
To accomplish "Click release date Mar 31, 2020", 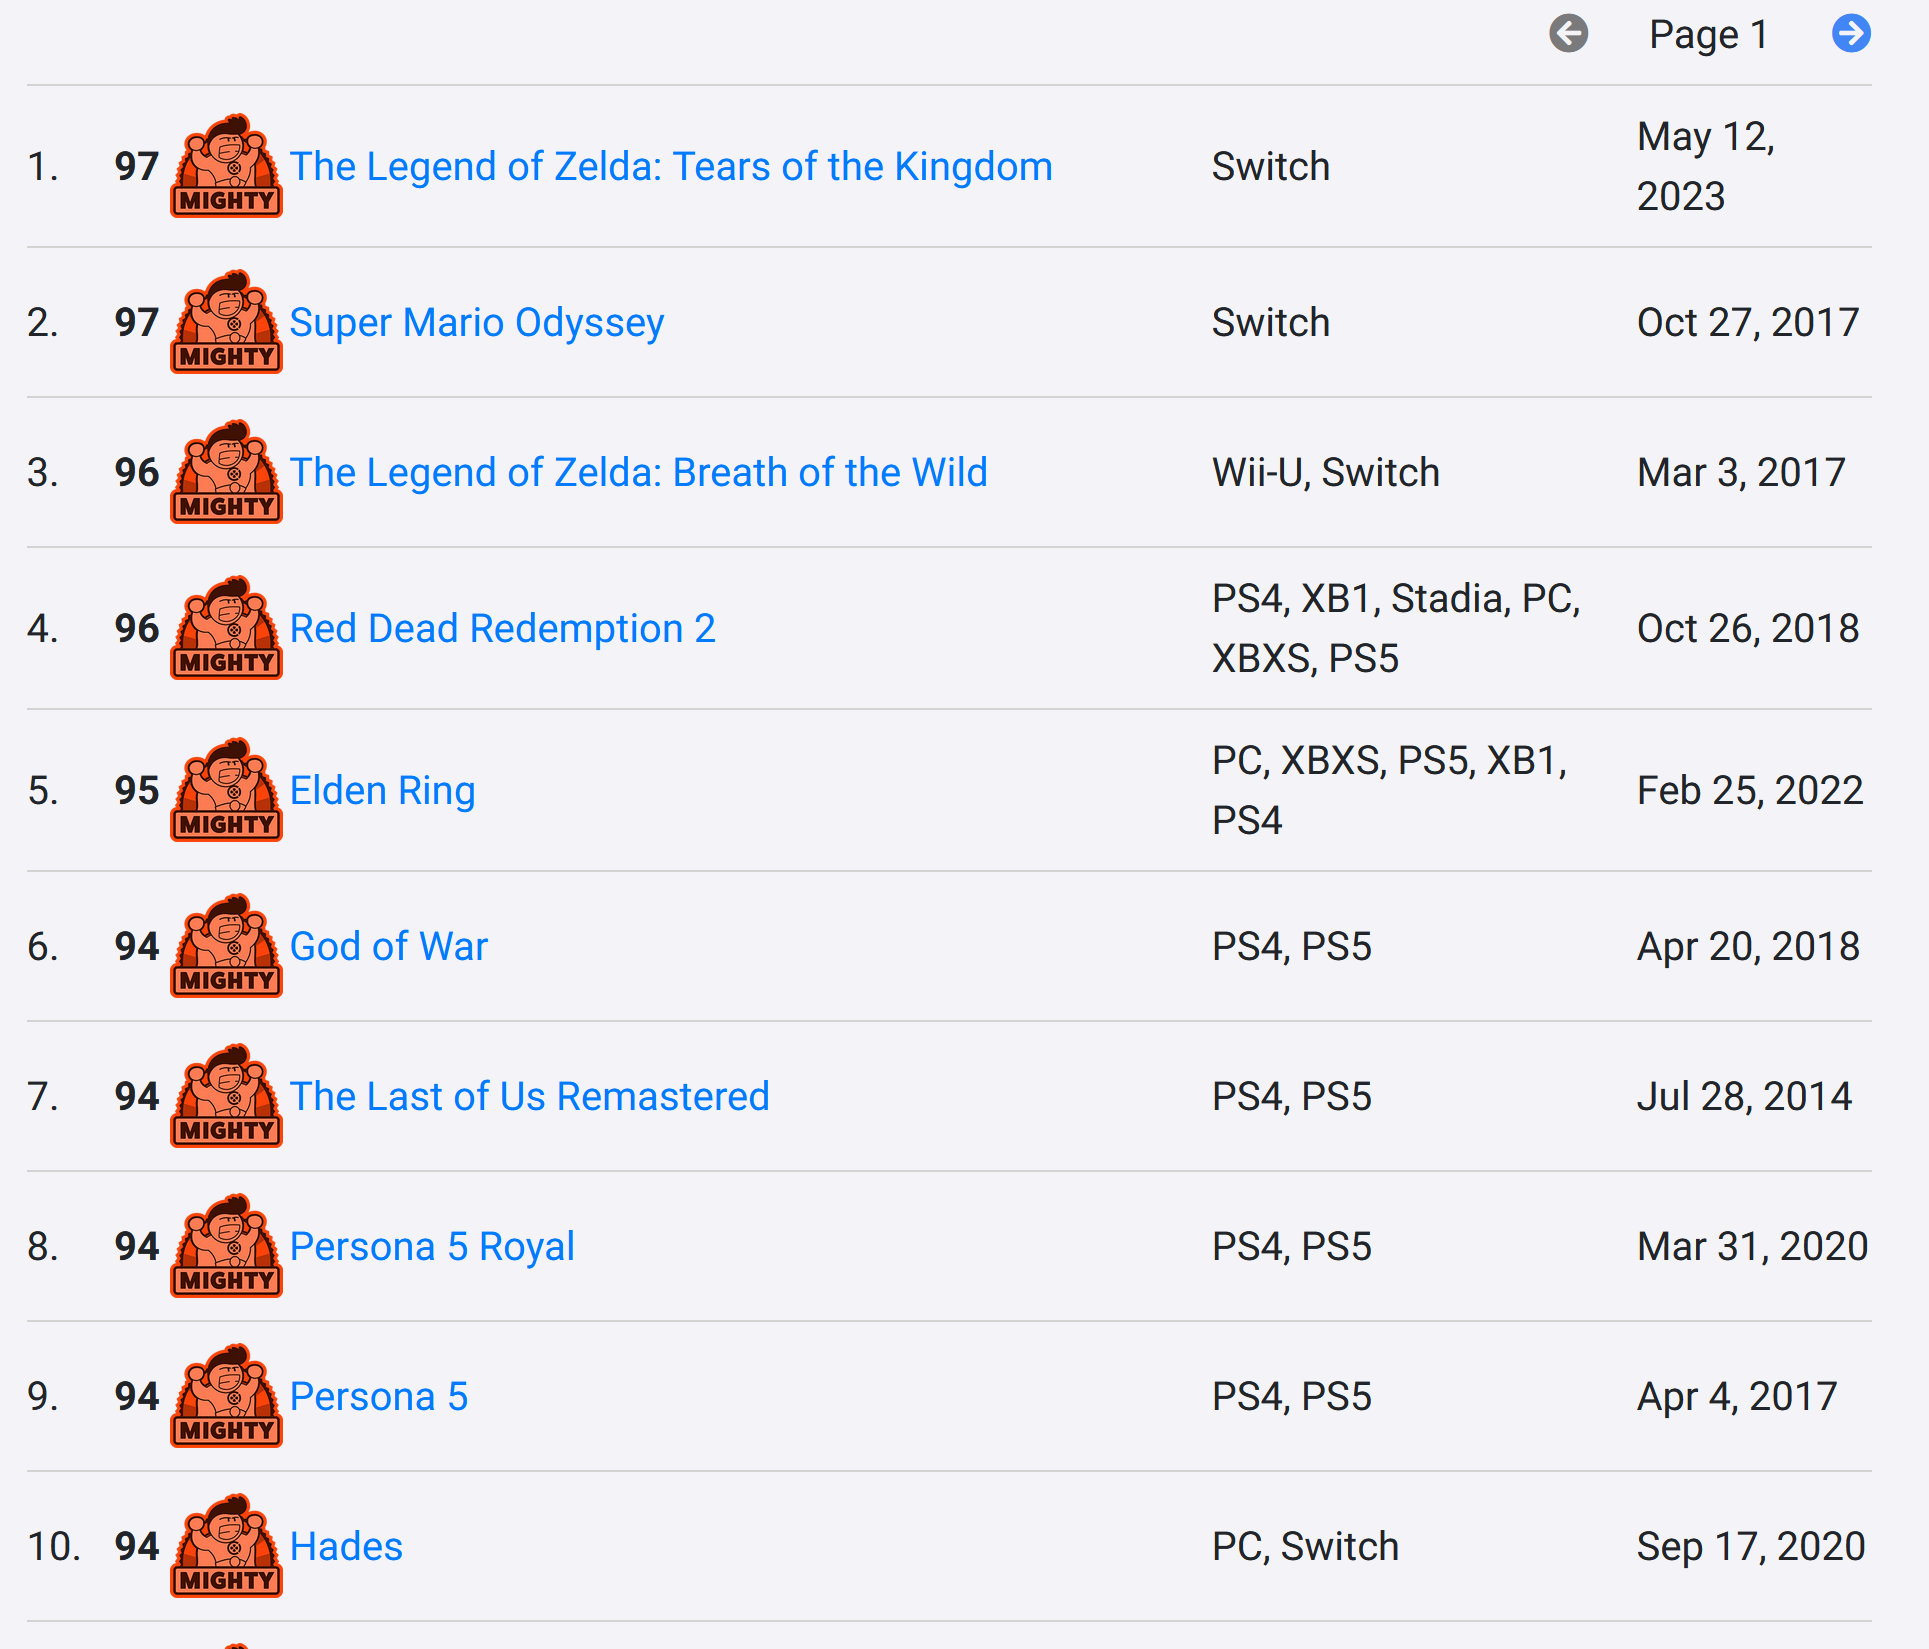I will tap(1752, 1246).
